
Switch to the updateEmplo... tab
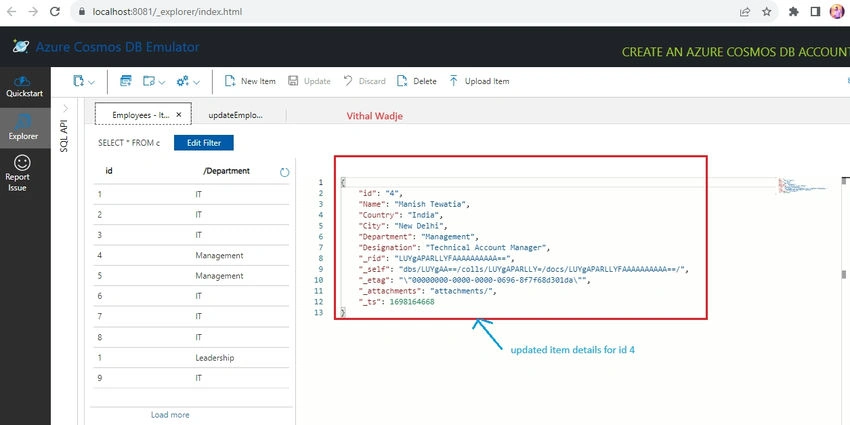coord(235,115)
